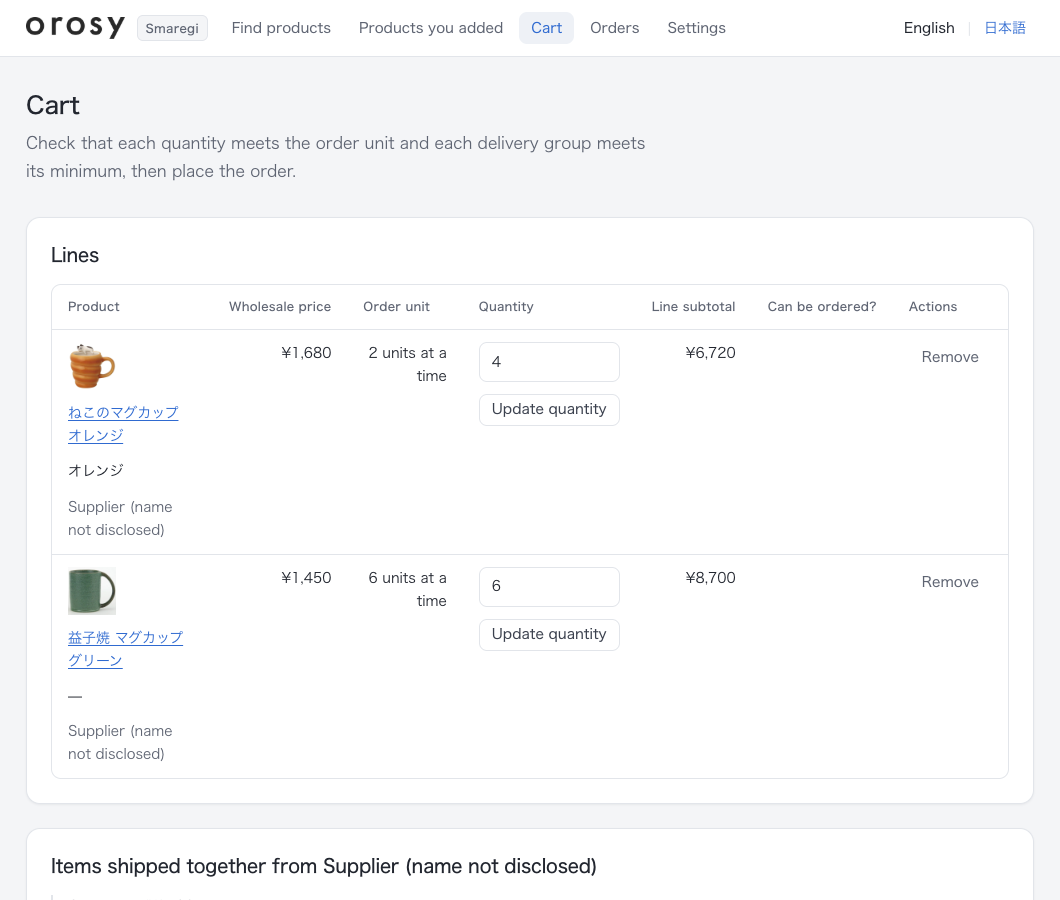Screen dimensions: 1060x900
Task: Click the green mug thumbnail
Action: pyautogui.click(x=92, y=591)
